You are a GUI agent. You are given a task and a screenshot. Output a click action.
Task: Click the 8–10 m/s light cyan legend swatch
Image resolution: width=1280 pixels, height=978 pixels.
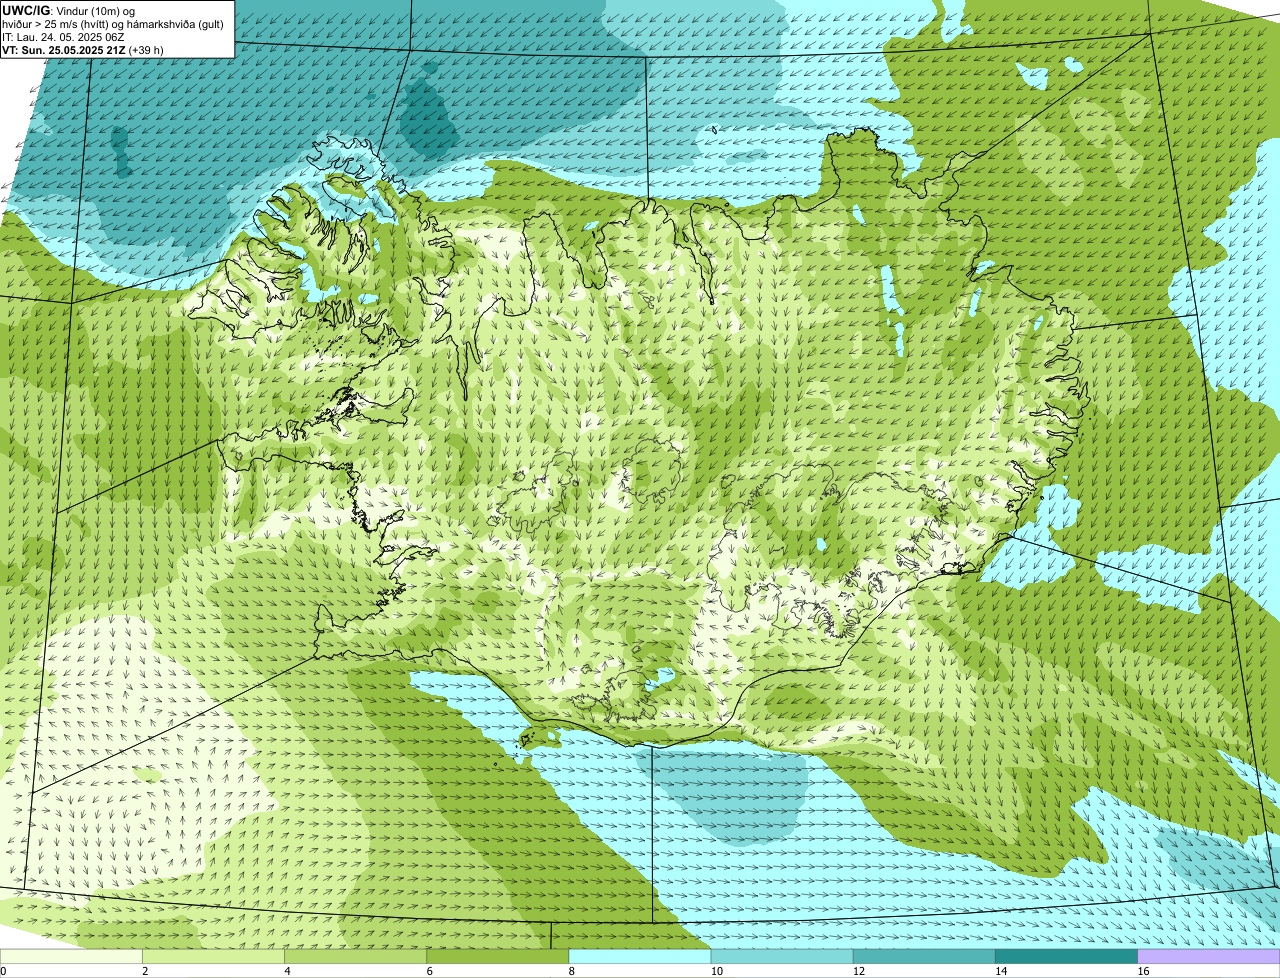[x=641, y=957]
